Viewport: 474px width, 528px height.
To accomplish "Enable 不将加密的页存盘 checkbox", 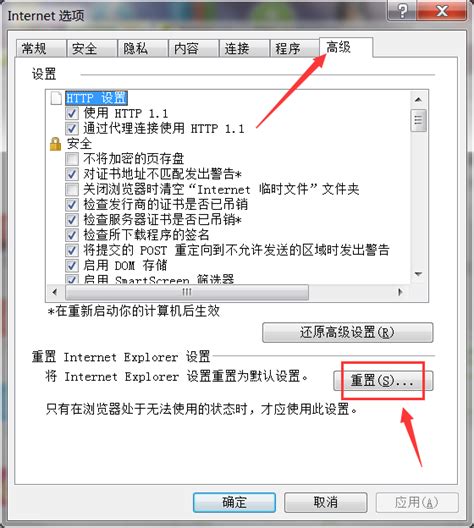I will pos(72,159).
